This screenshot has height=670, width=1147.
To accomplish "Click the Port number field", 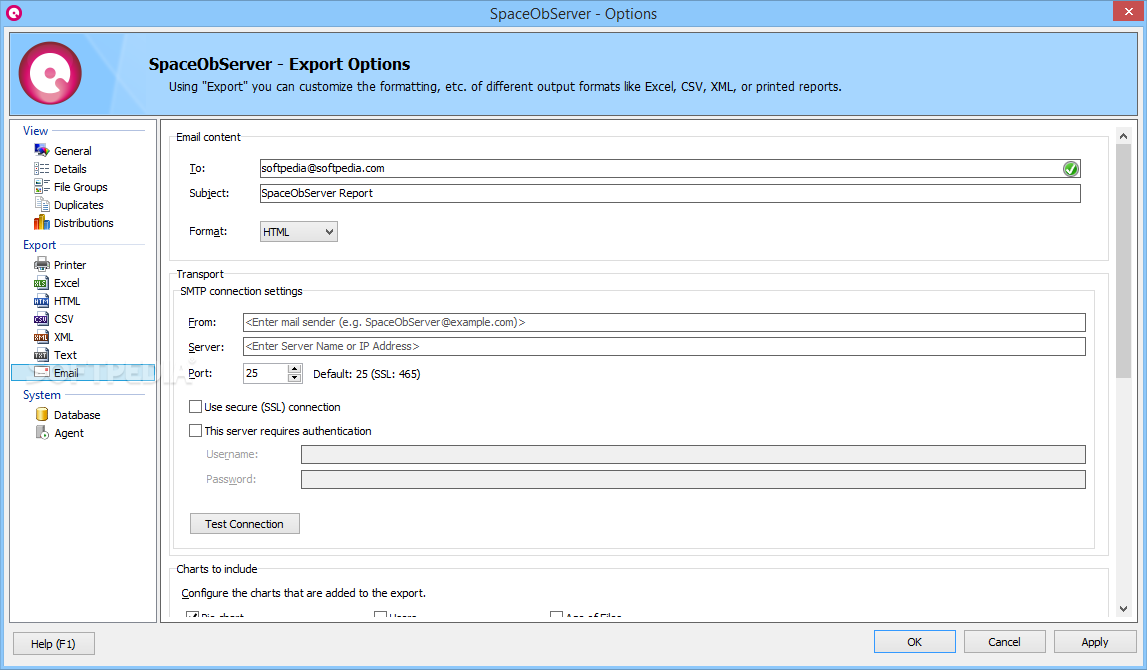I will [266, 373].
